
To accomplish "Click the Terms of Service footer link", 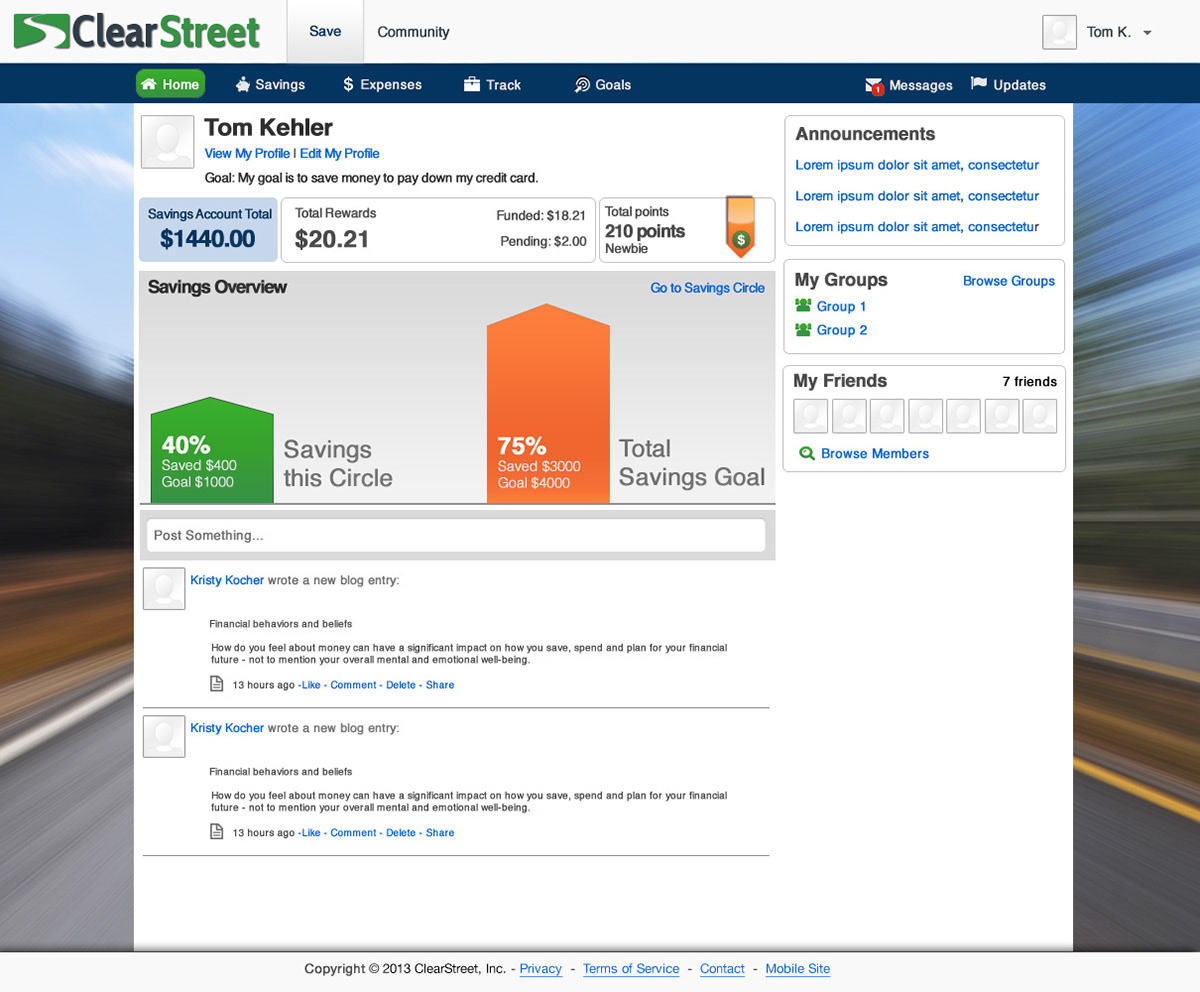I will click(631, 969).
